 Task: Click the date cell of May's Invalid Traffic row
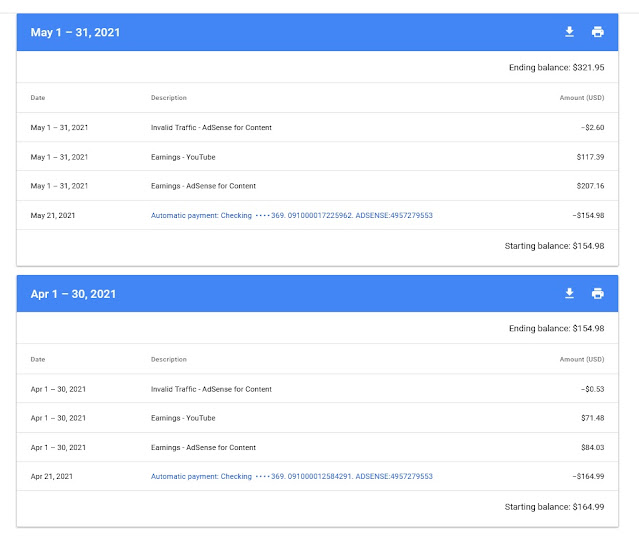(59, 128)
